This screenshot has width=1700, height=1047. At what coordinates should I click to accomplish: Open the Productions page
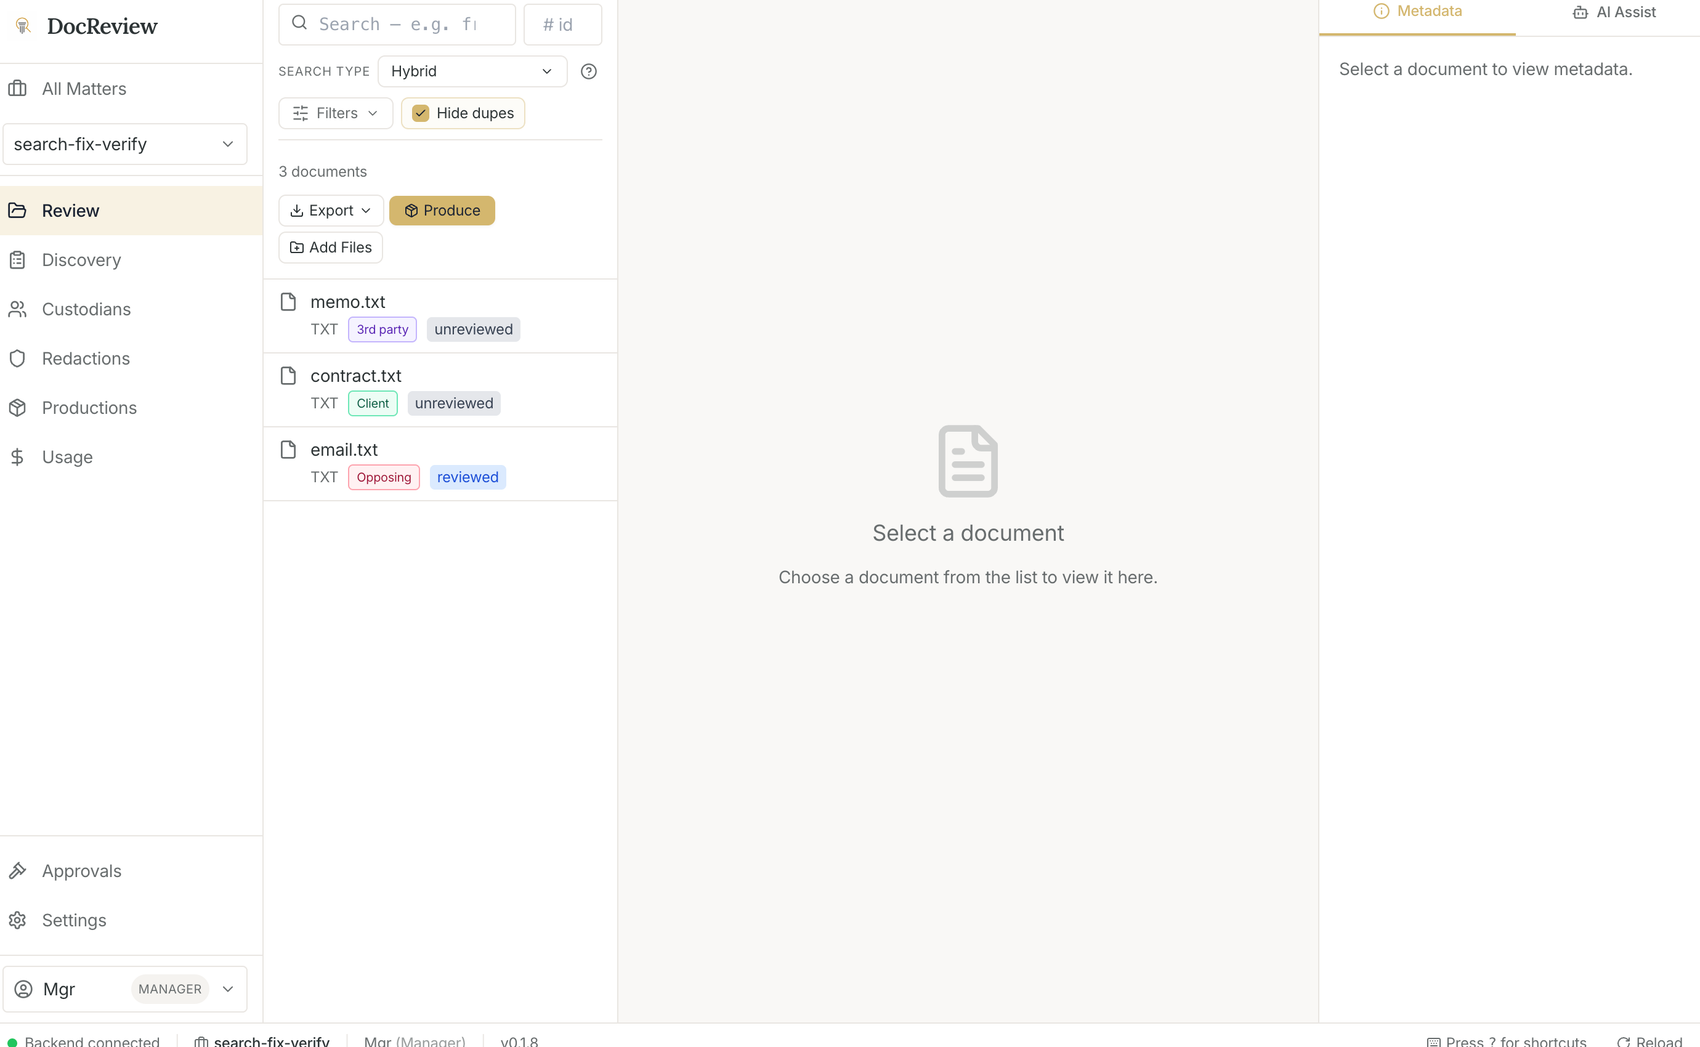click(131, 408)
